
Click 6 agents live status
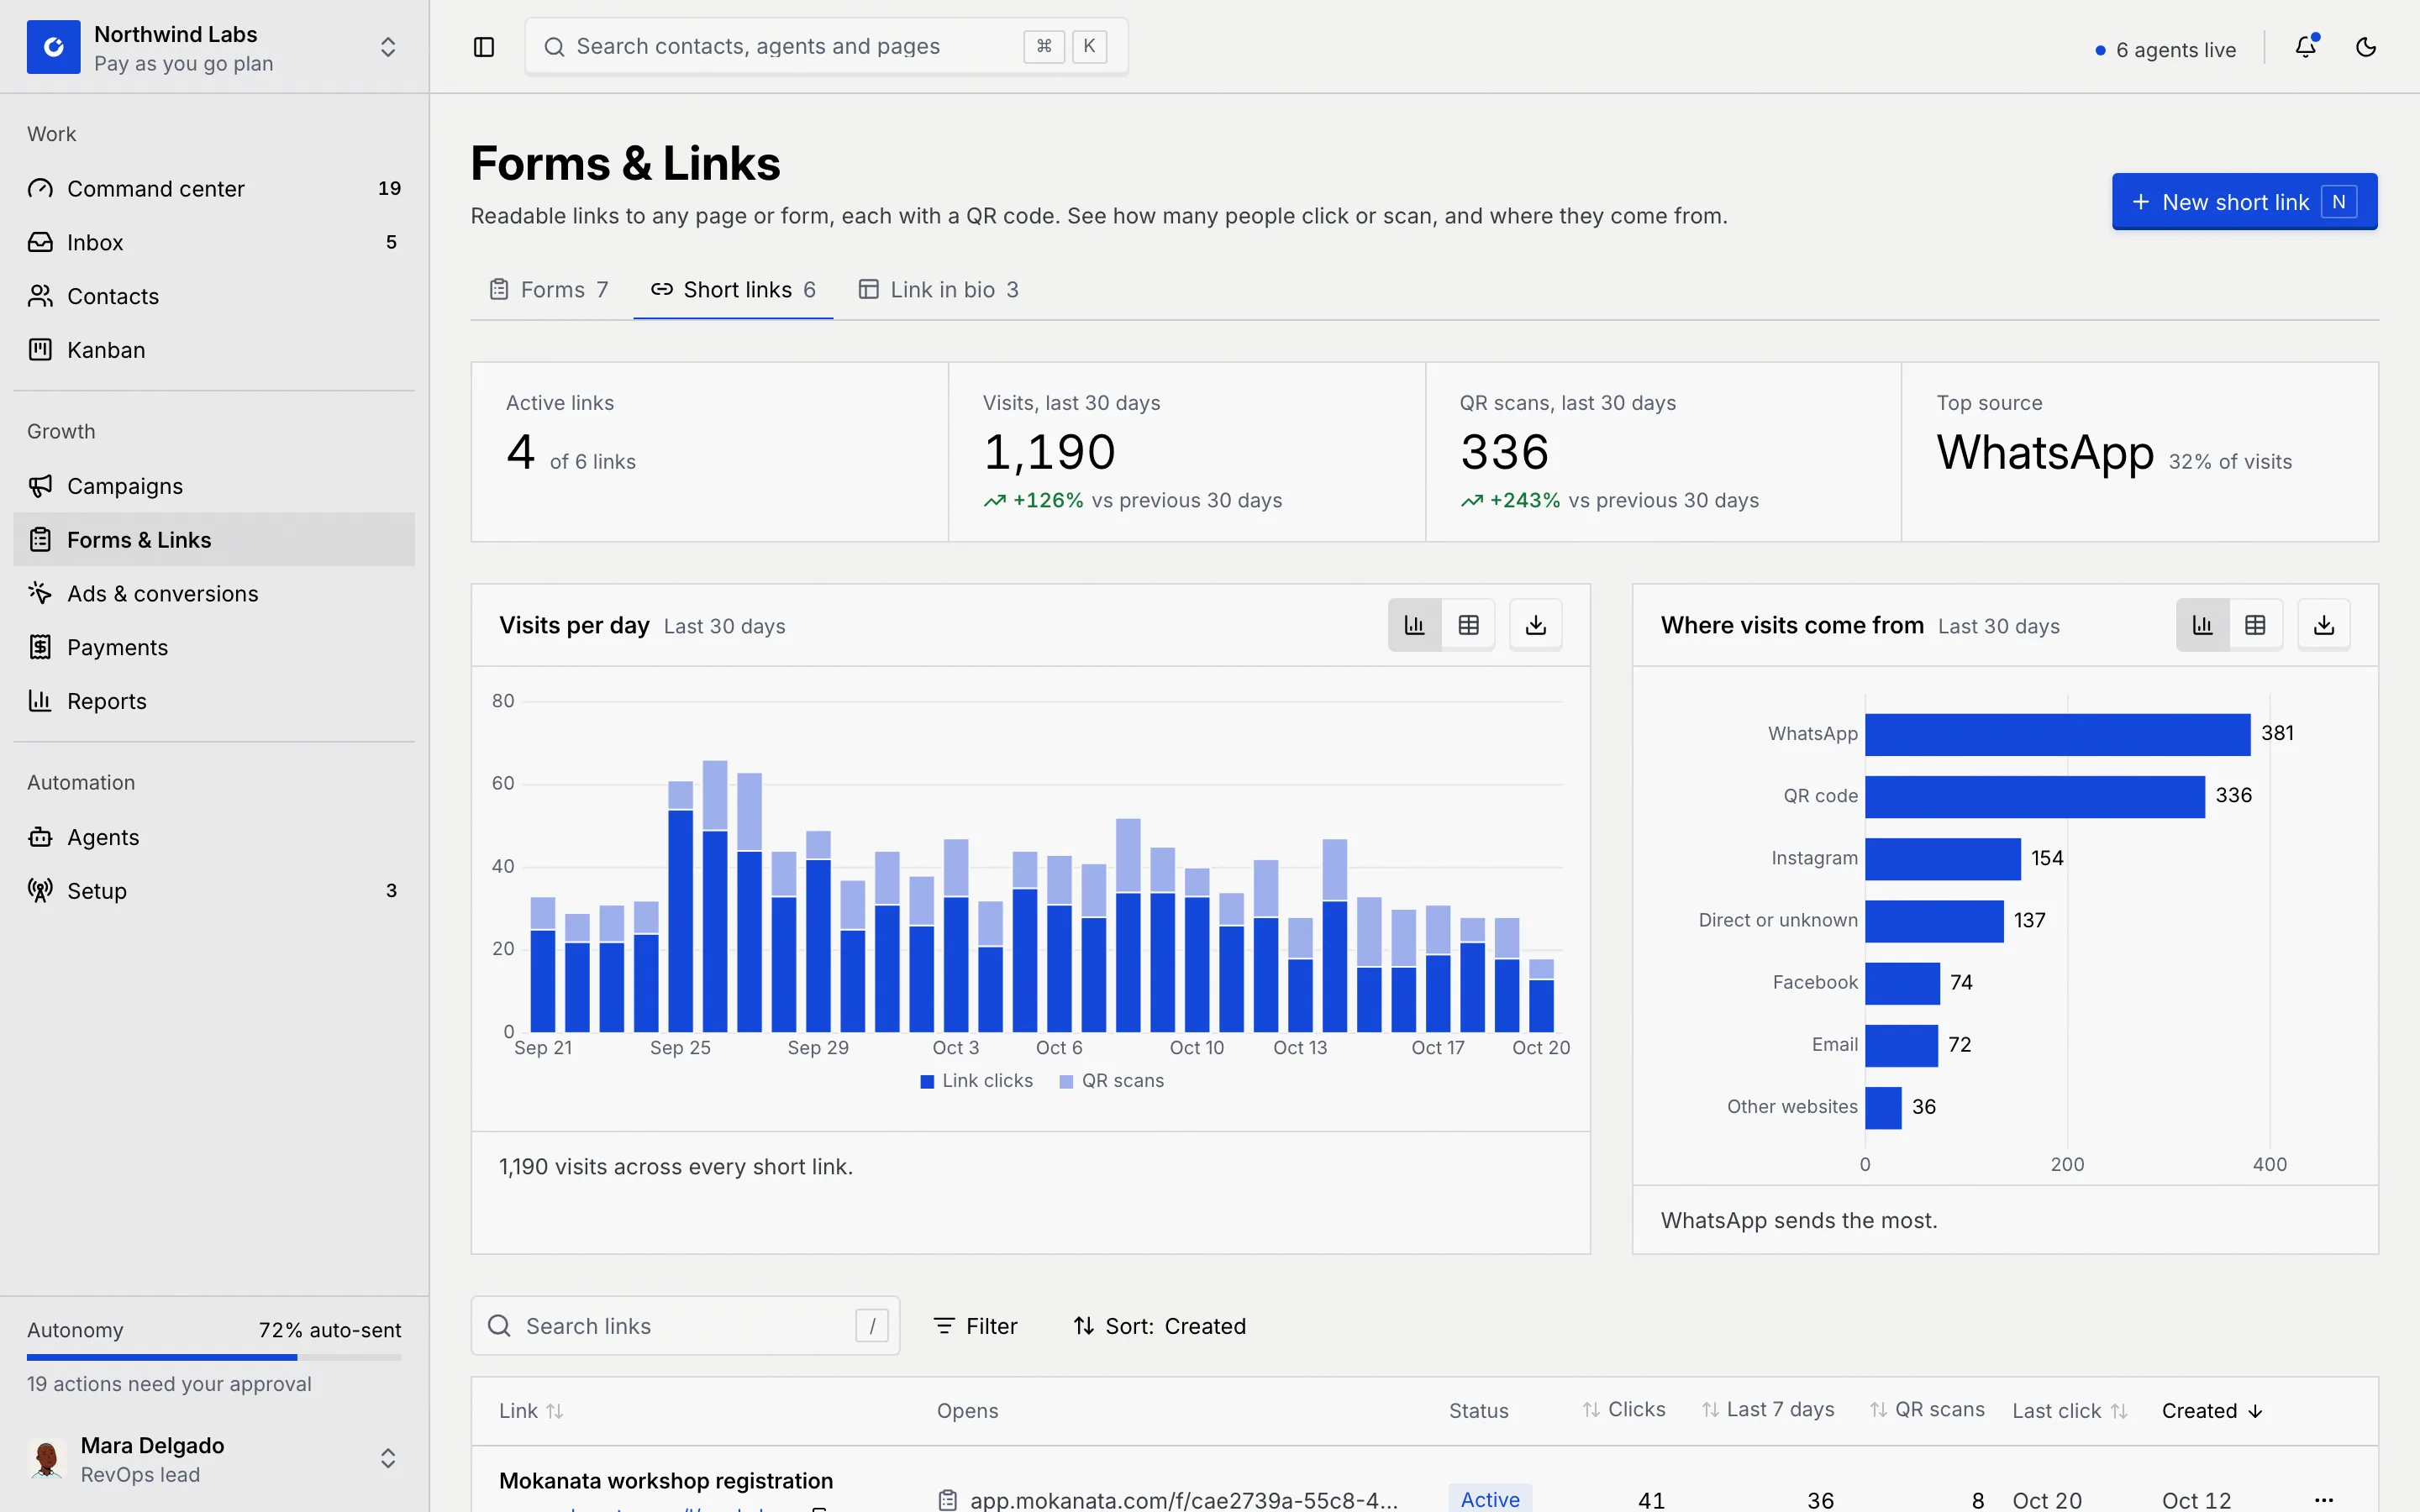[2165, 50]
